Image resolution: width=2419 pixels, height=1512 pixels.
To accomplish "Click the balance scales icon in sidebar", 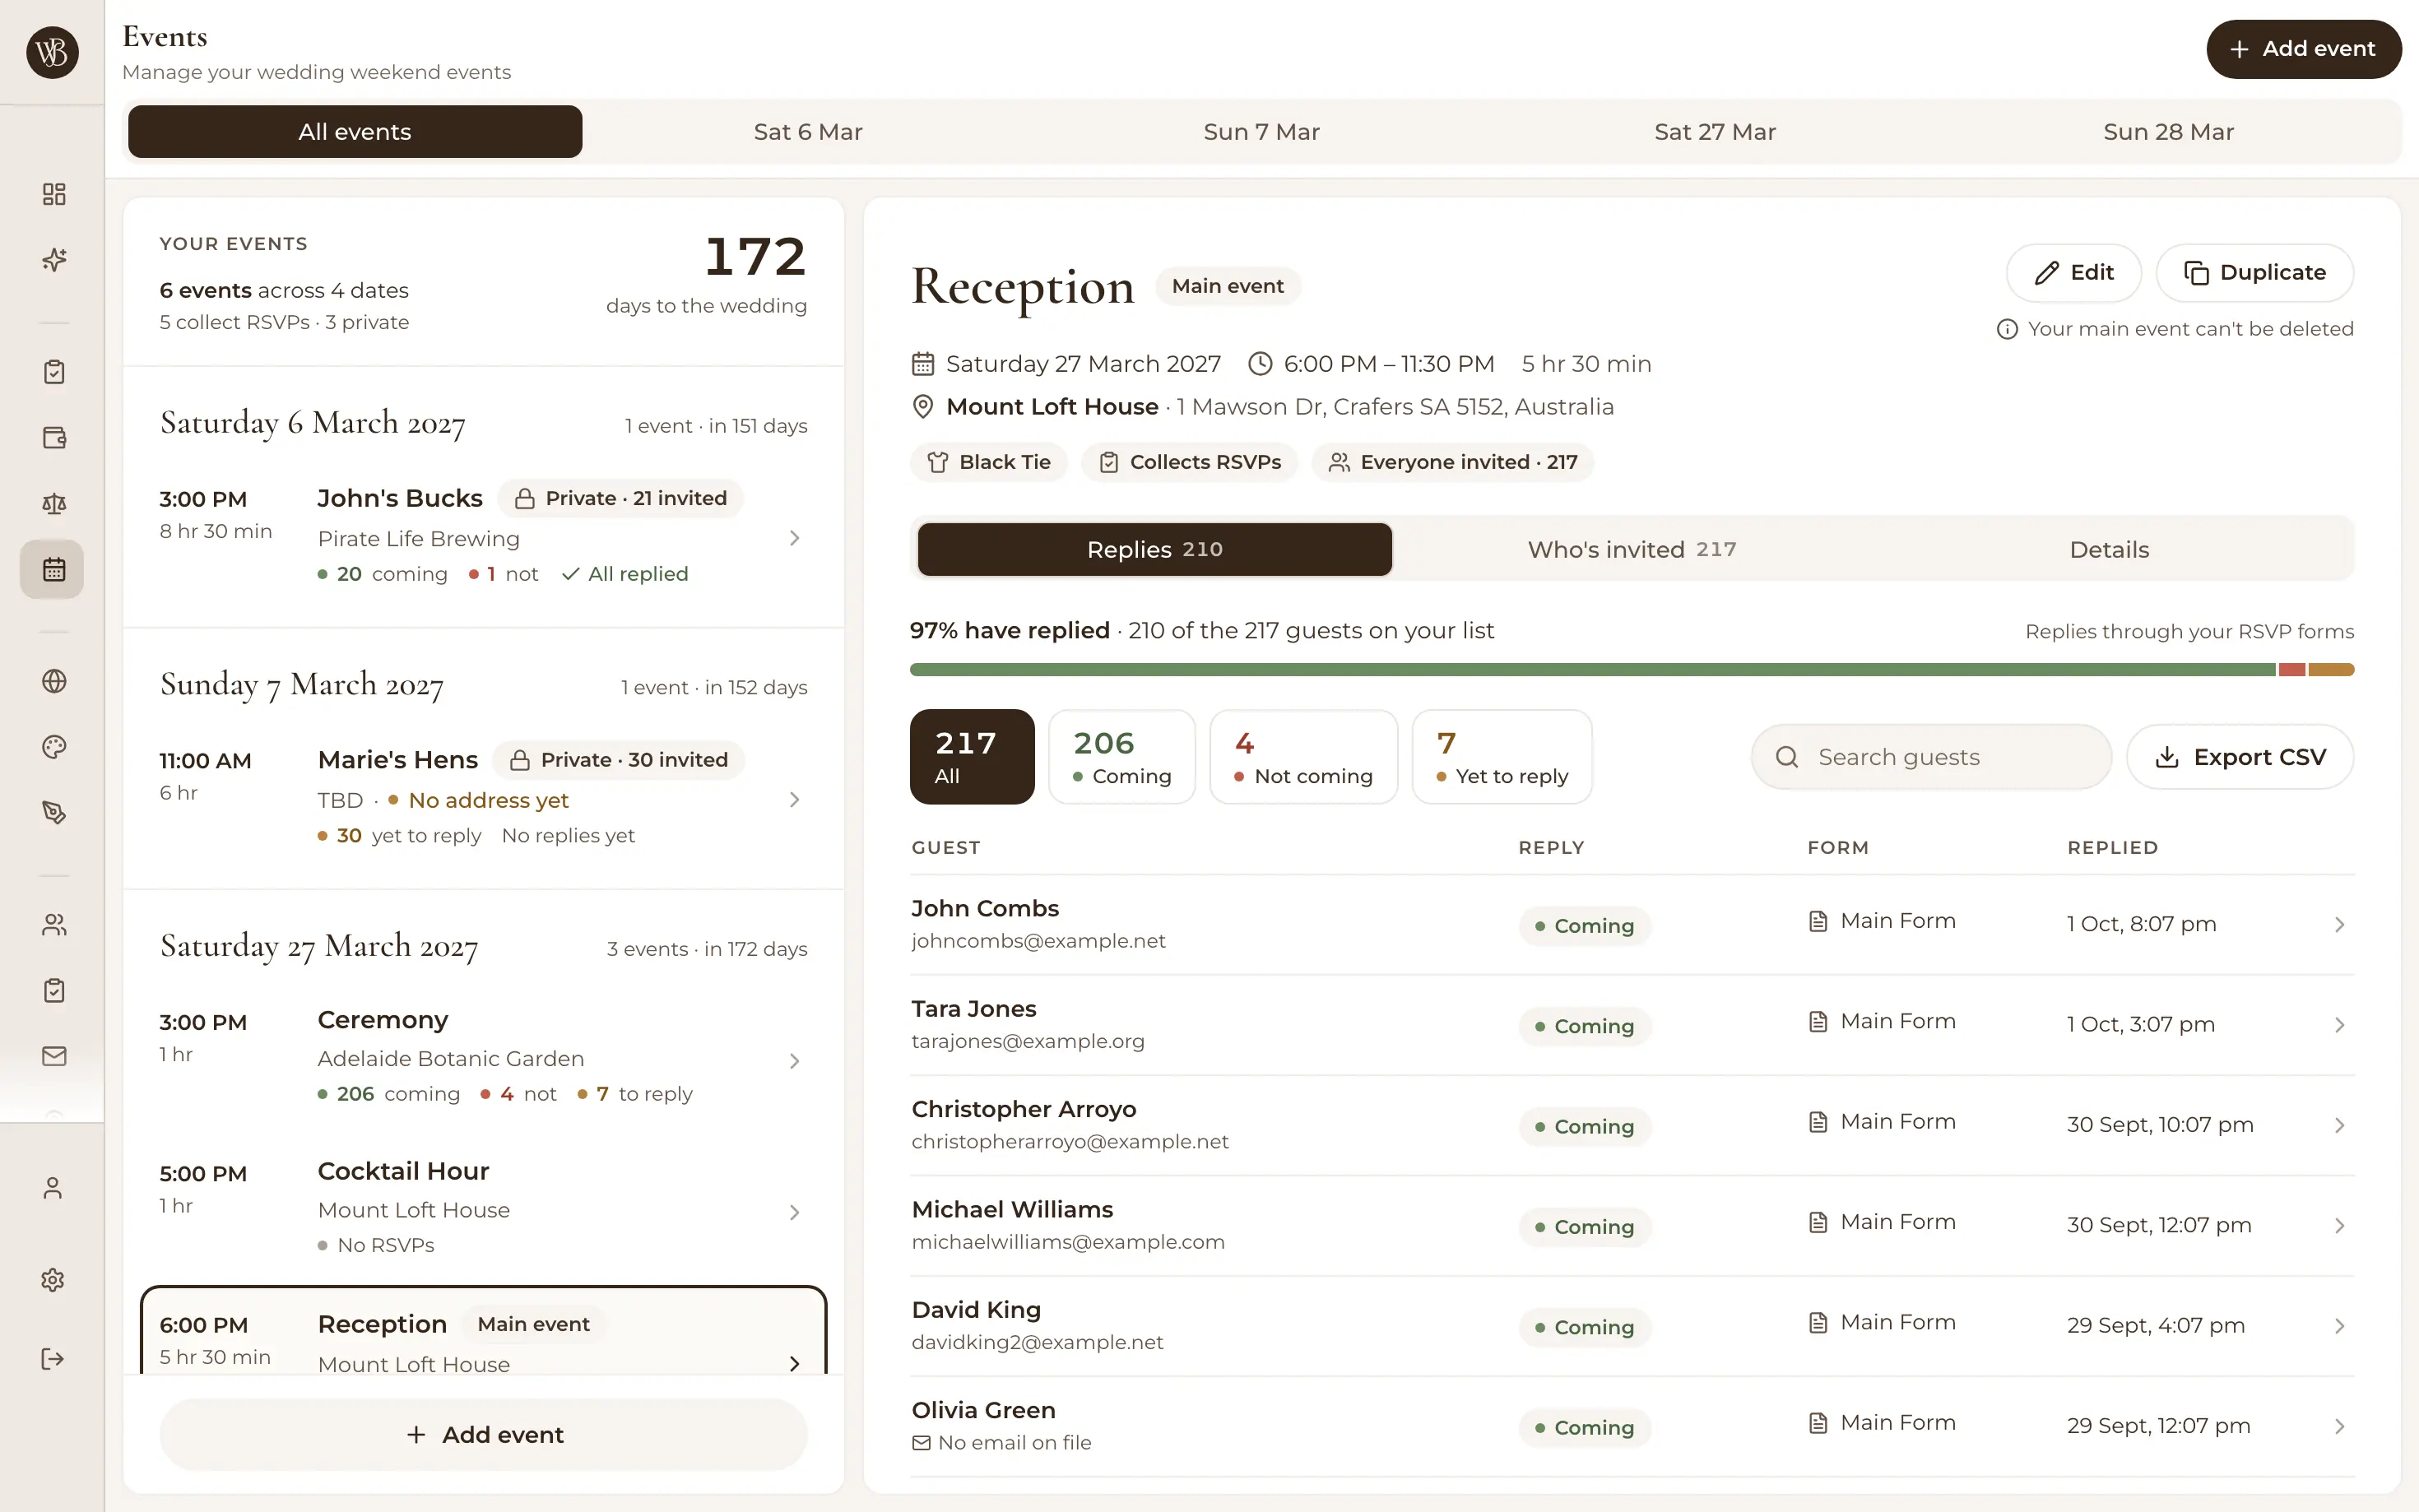I will [54, 504].
